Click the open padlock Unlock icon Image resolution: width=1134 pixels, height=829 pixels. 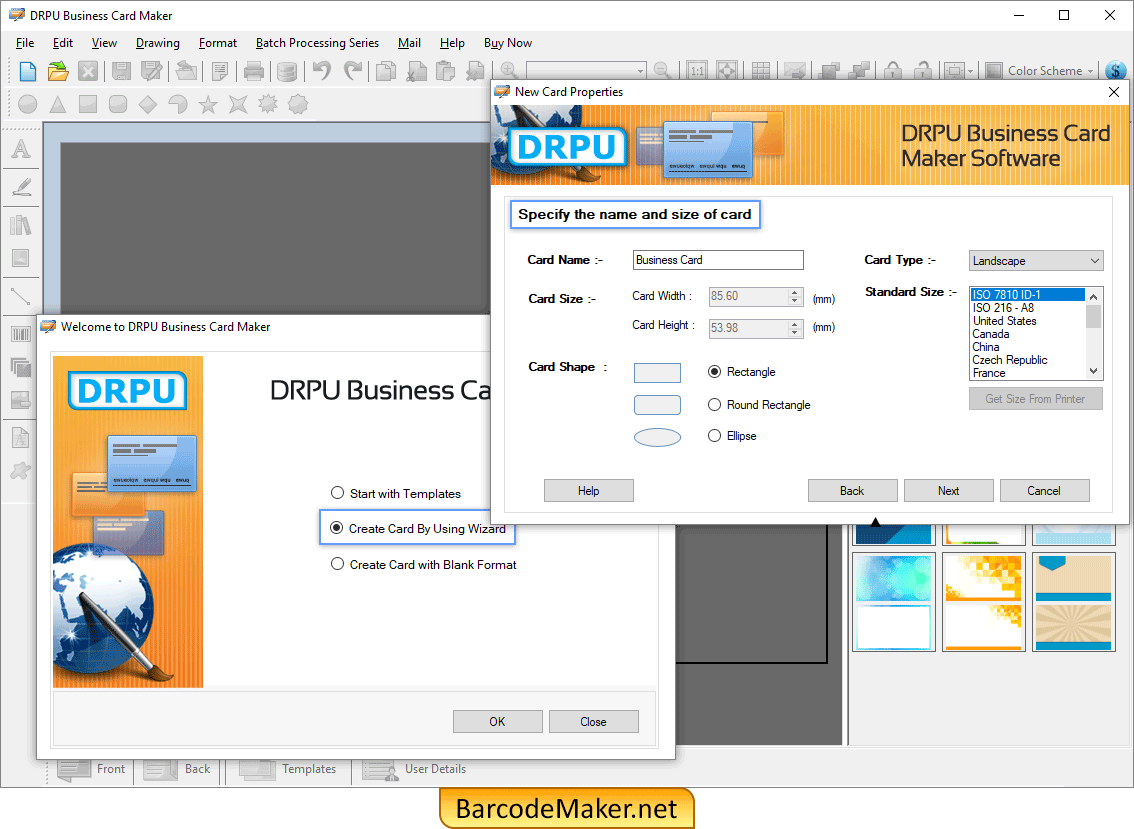923,71
